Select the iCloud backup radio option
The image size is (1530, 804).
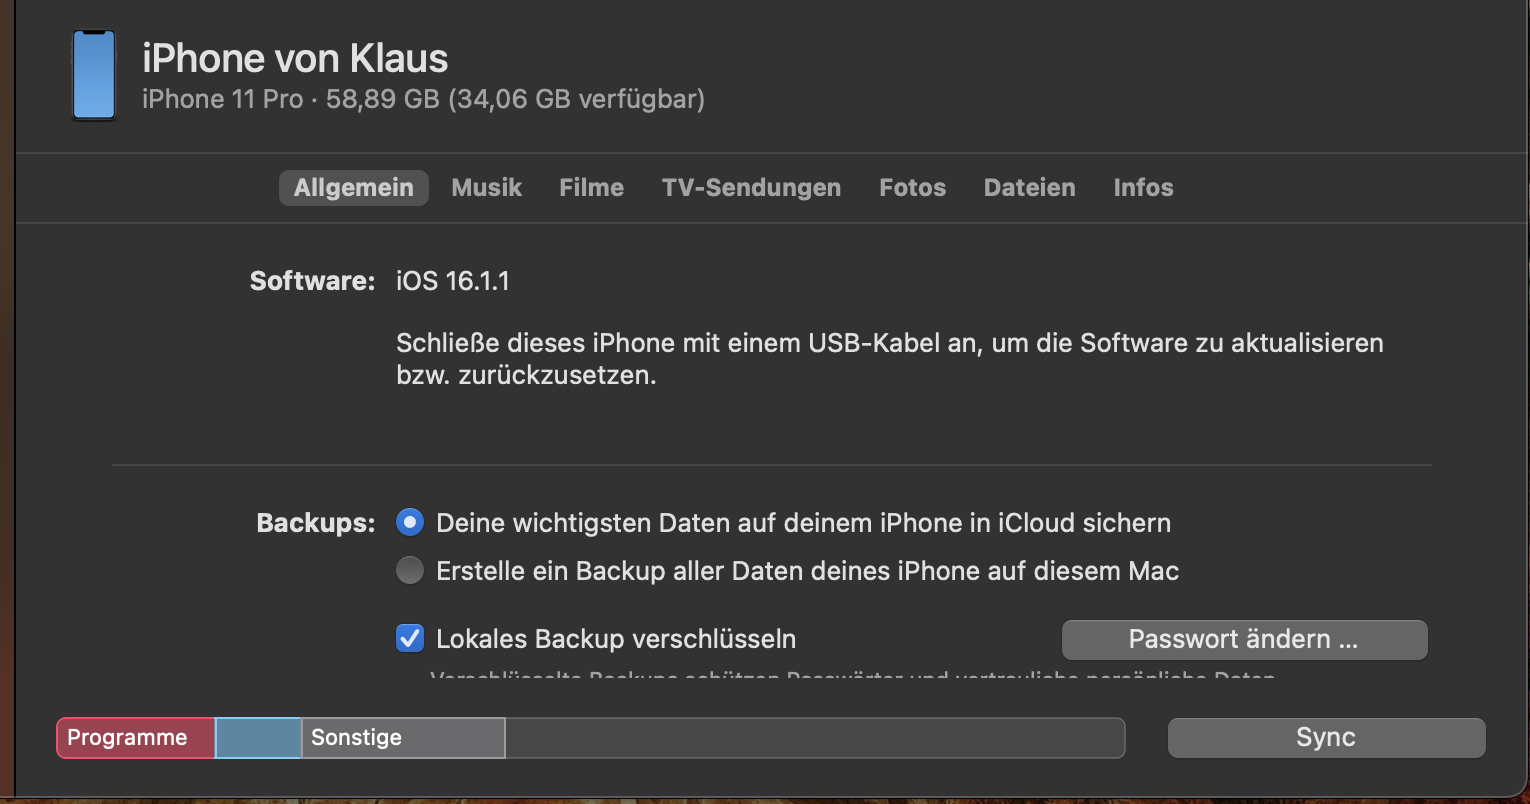tap(410, 523)
